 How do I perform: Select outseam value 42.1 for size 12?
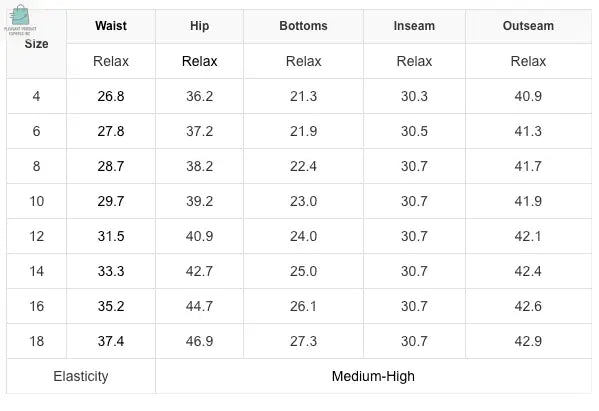point(528,236)
